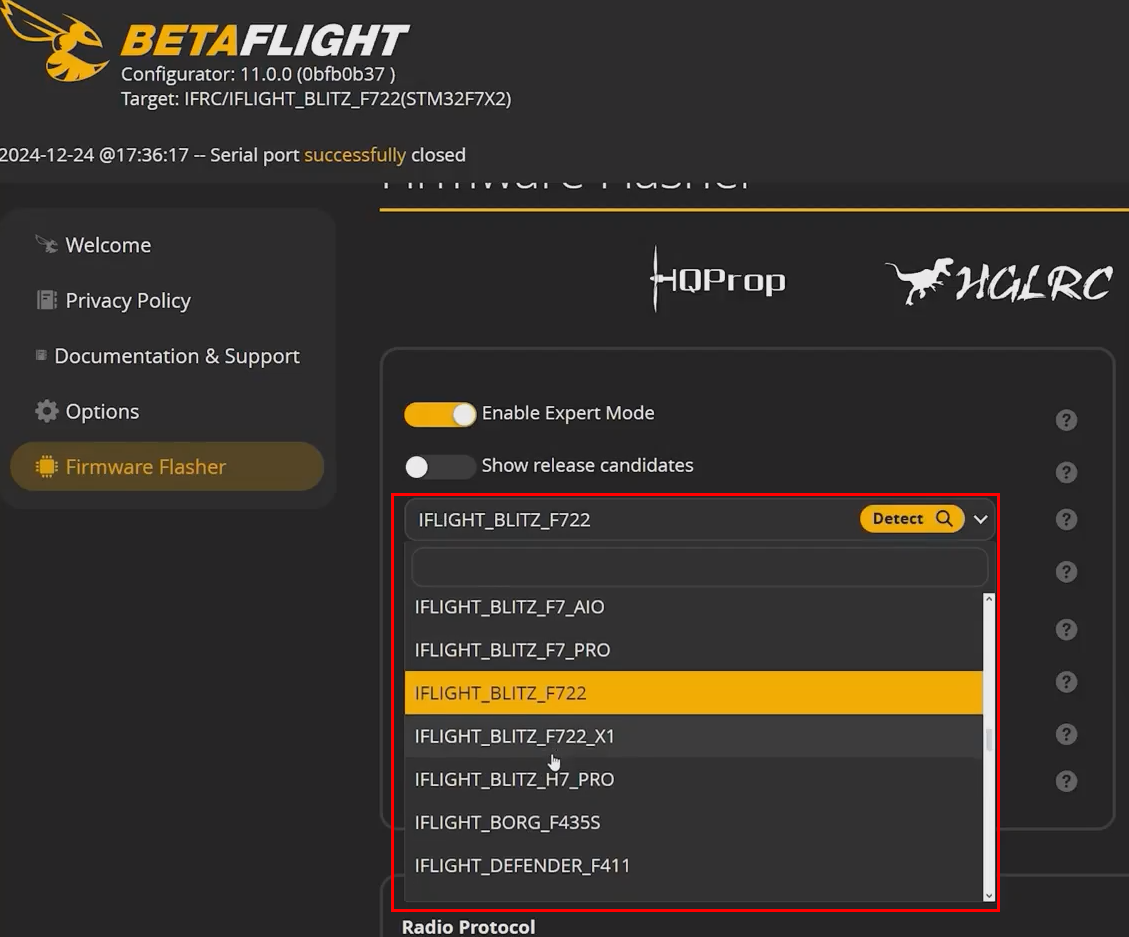Click the board list scrollbar down arrow
Image resolution: width=1129 pixels, height=937 pixels.
[989, 895]
